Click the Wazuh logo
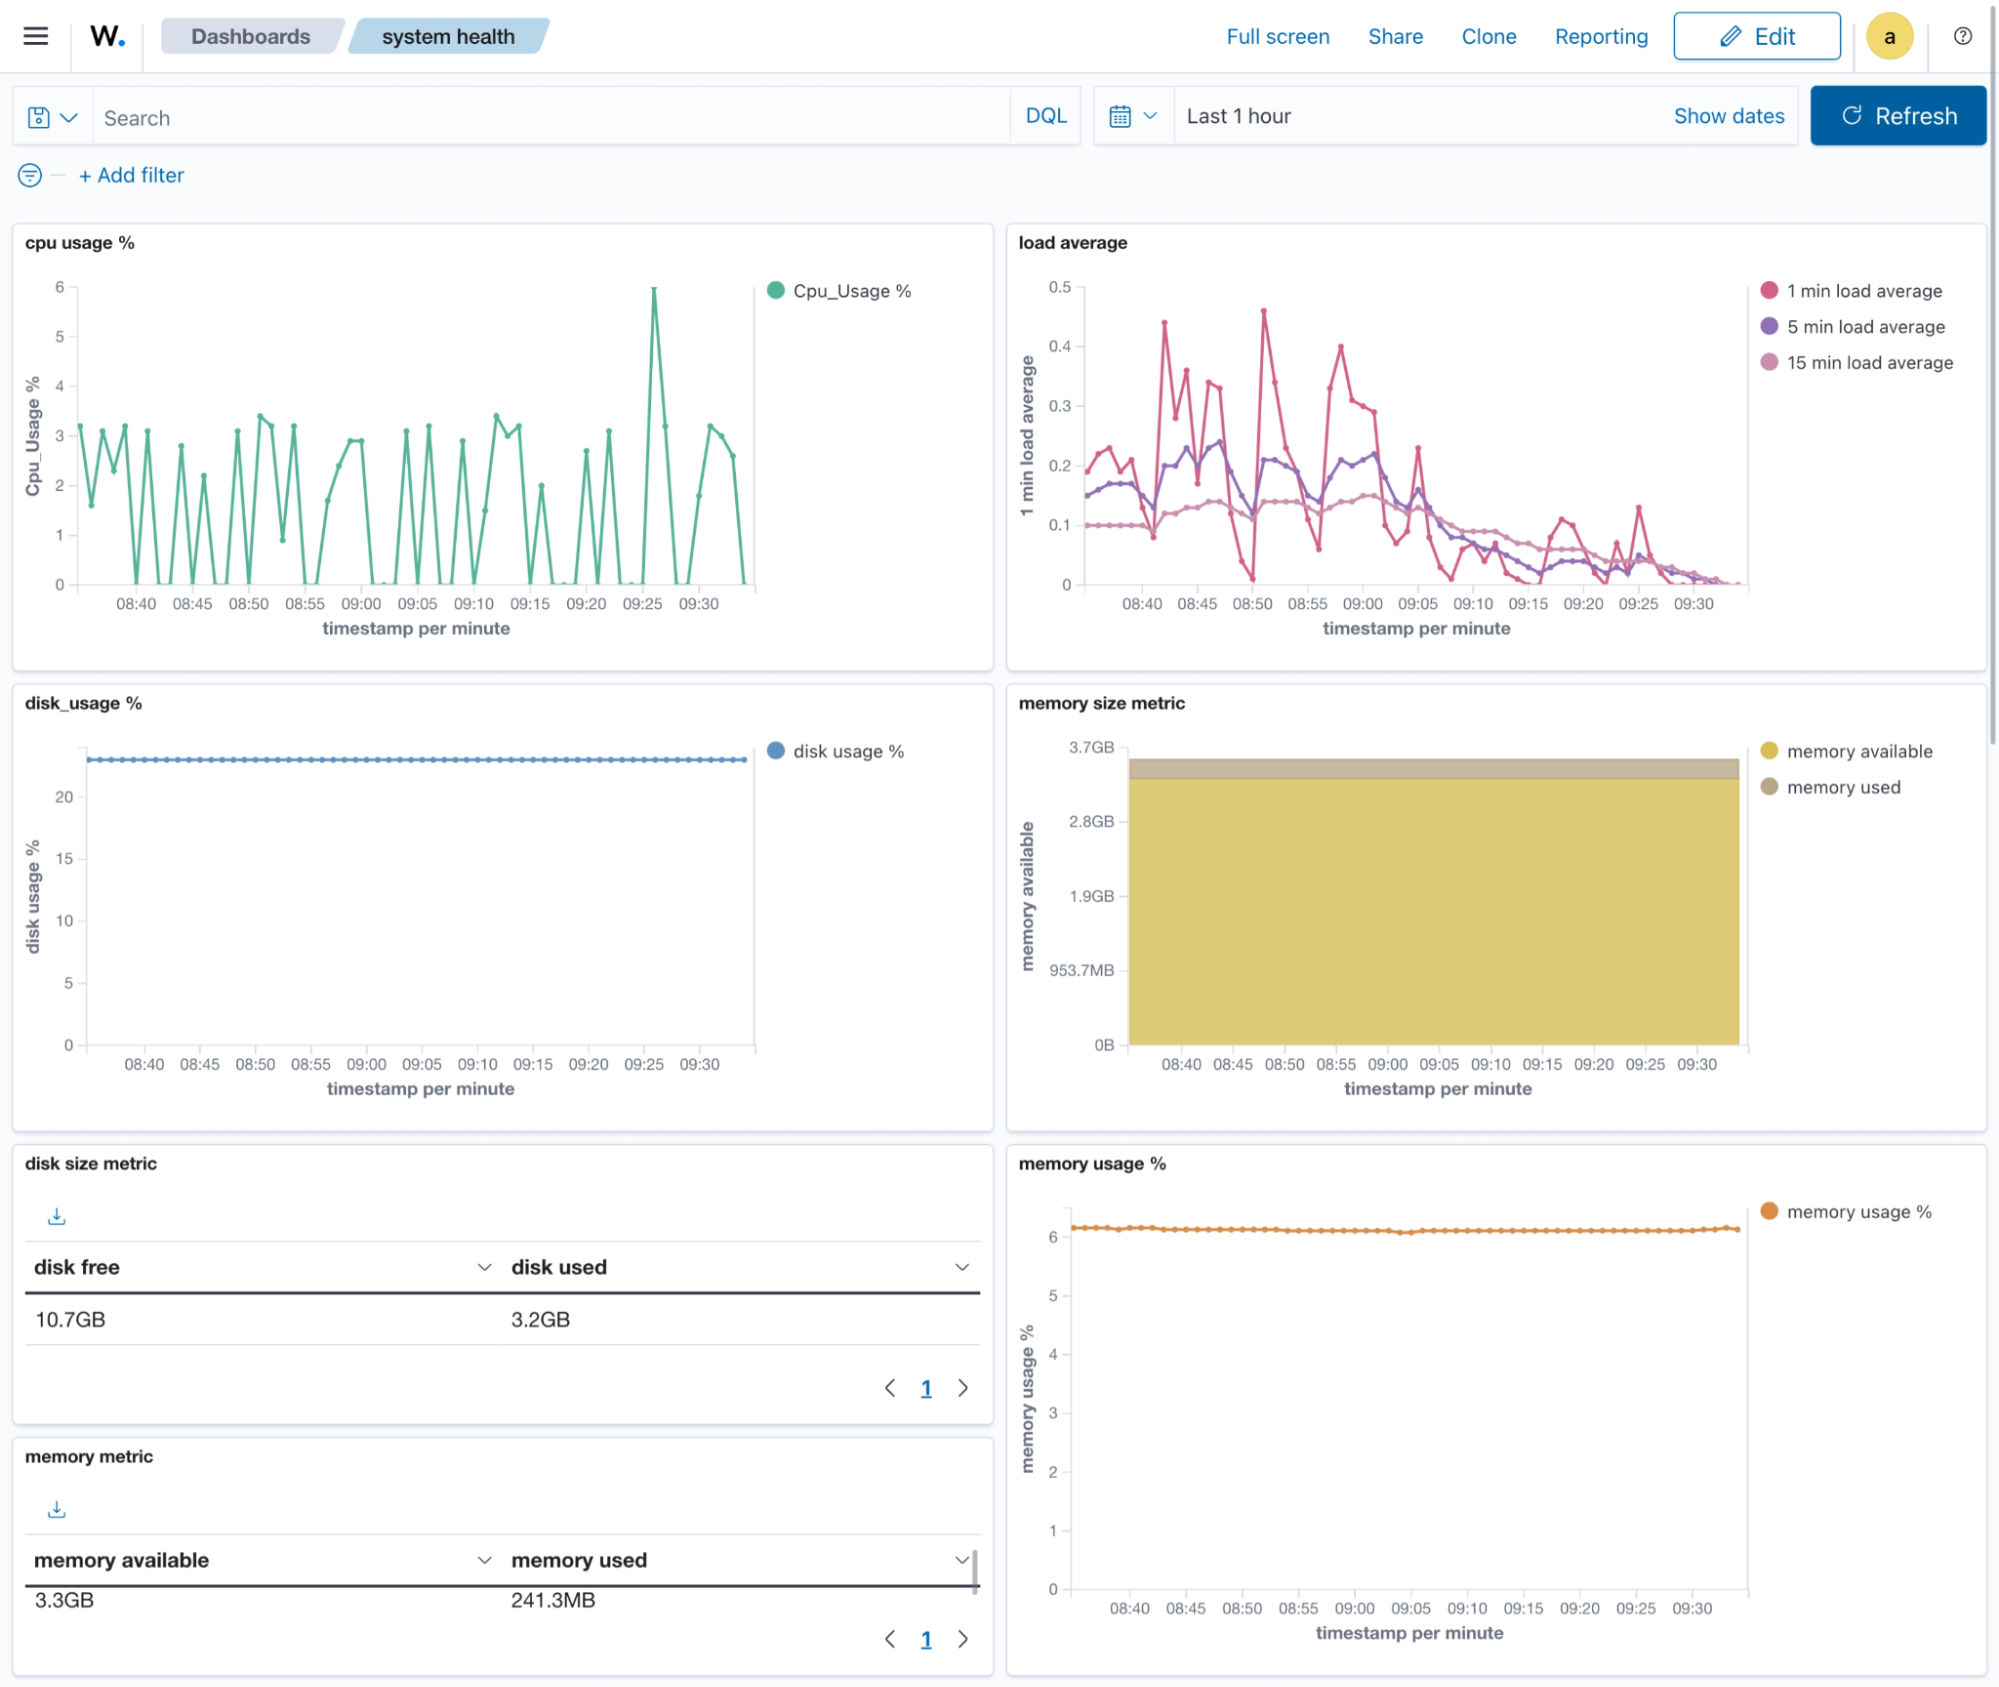The height and width of the screenshot is (1687, 1999). [x=107, y=35]
